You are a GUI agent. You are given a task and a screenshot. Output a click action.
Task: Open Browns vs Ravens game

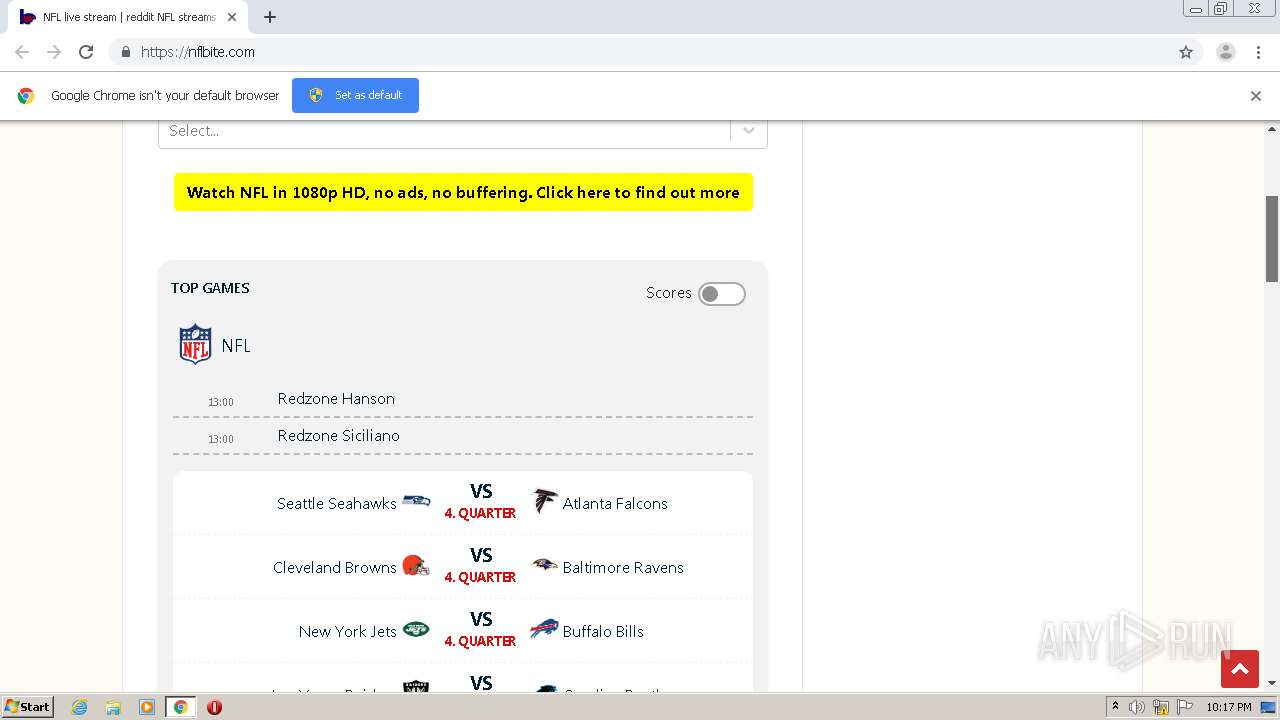463,567
